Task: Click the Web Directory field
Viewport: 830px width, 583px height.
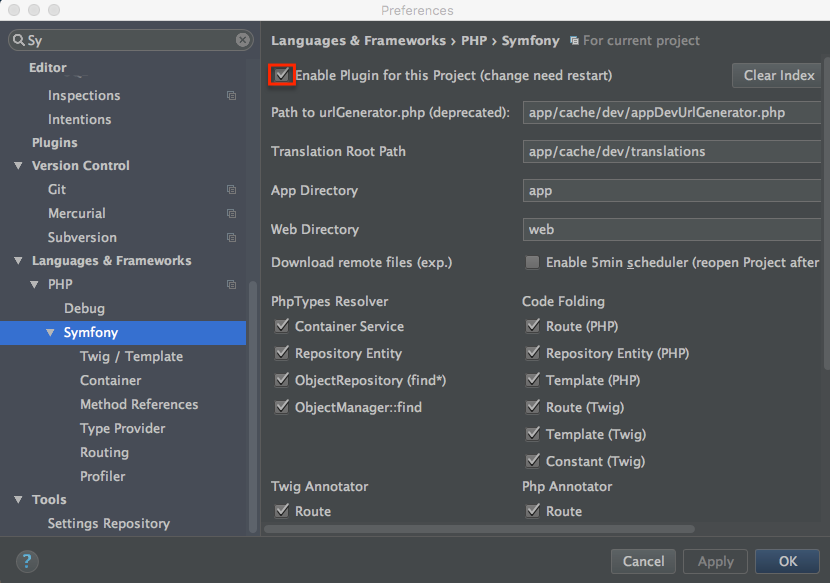Action: click(x=672, y=229)
